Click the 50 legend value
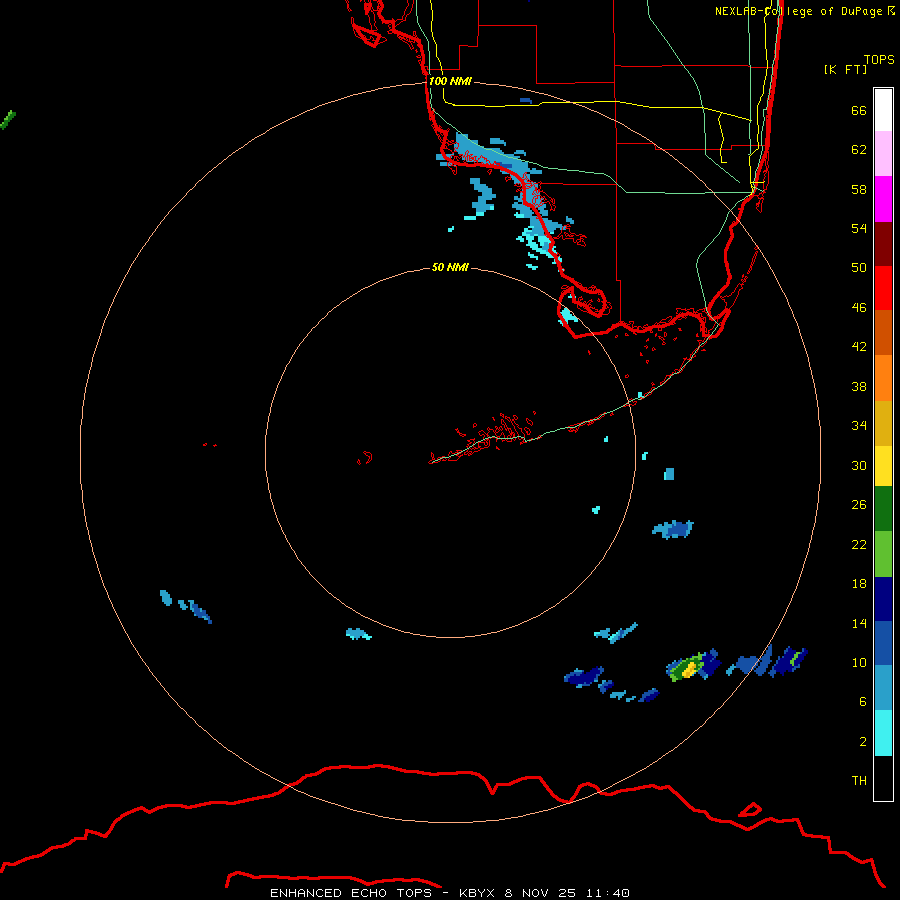Viewport: 900px width, 900px height. click(x=859, y=268)
